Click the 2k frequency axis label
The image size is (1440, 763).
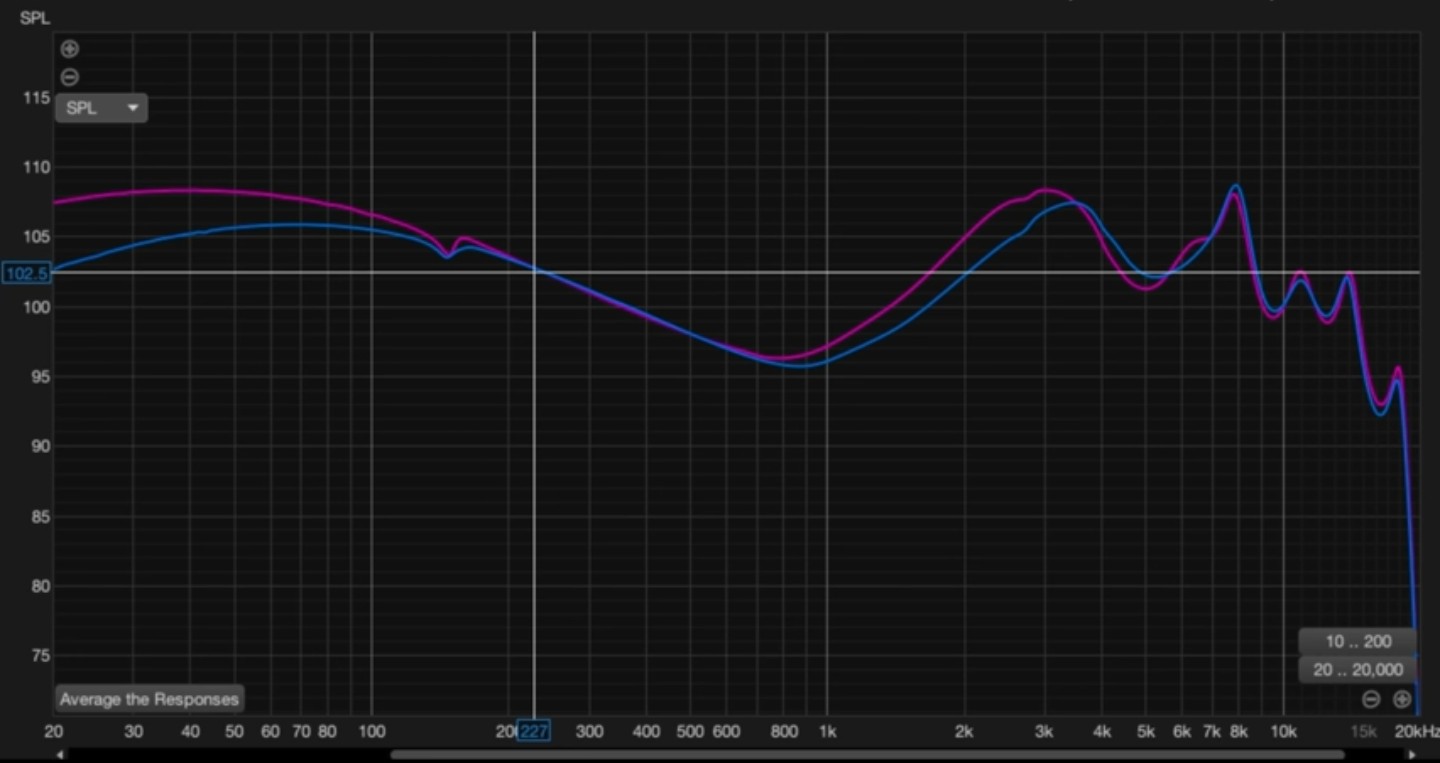tap(964, 731)
